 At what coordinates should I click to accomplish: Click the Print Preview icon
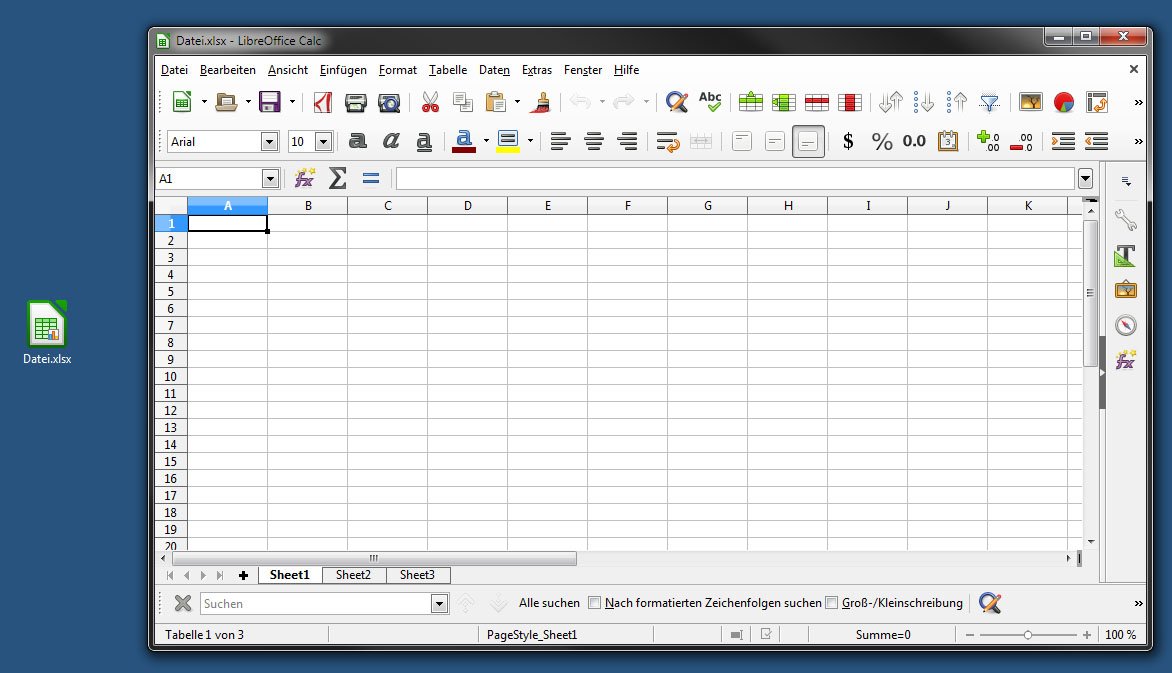(389, 102)
